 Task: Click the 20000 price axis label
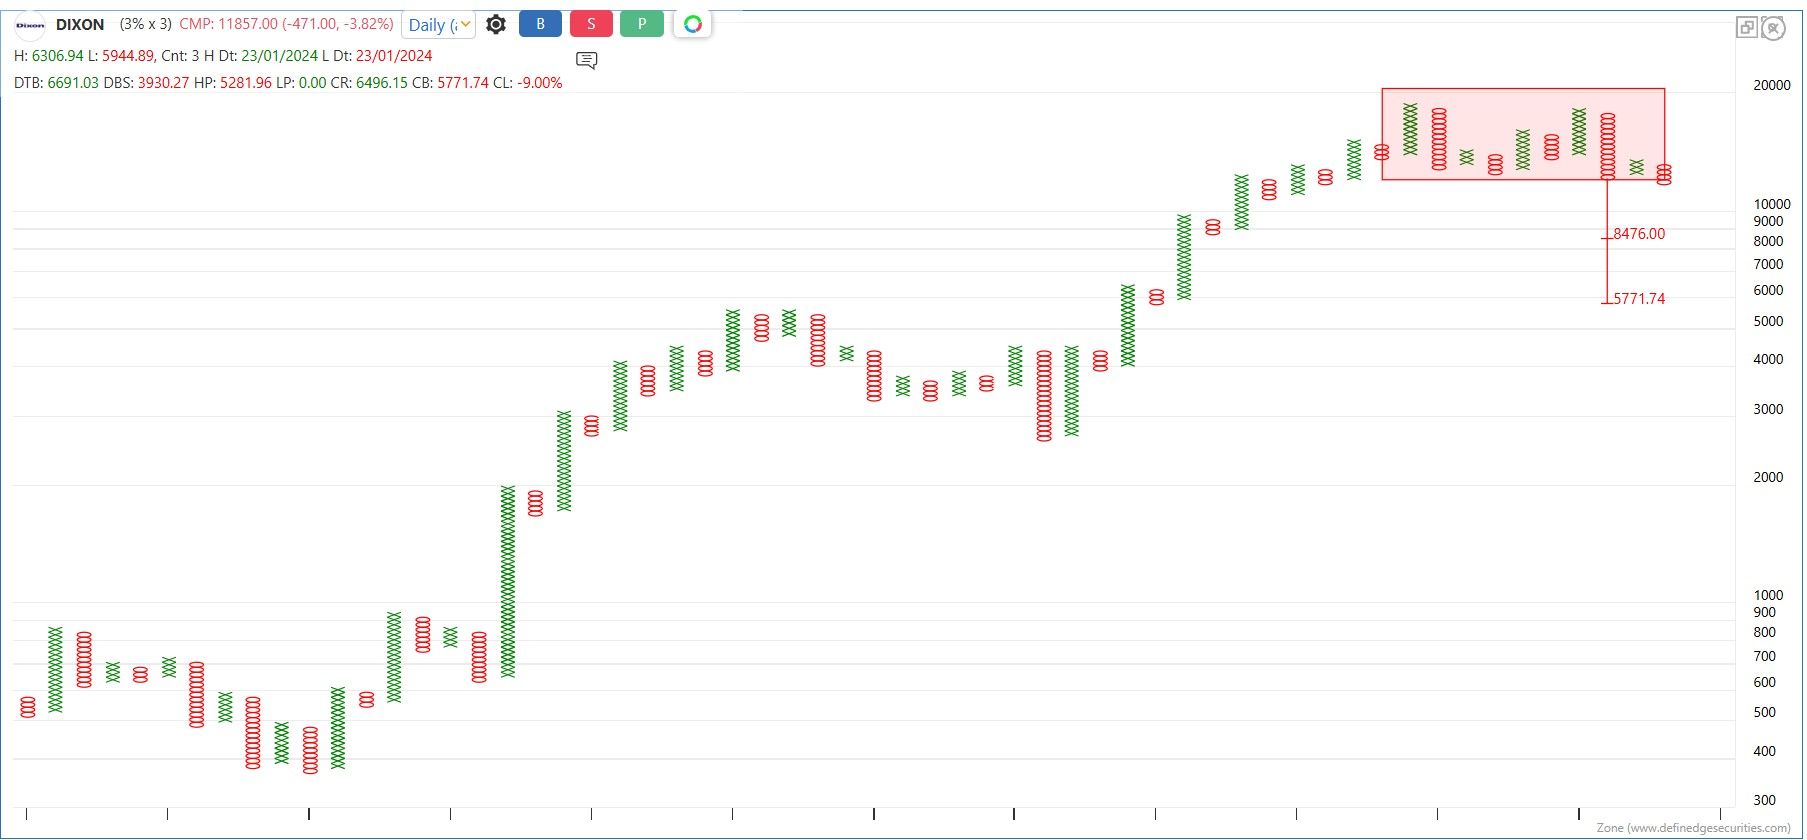1772,86
